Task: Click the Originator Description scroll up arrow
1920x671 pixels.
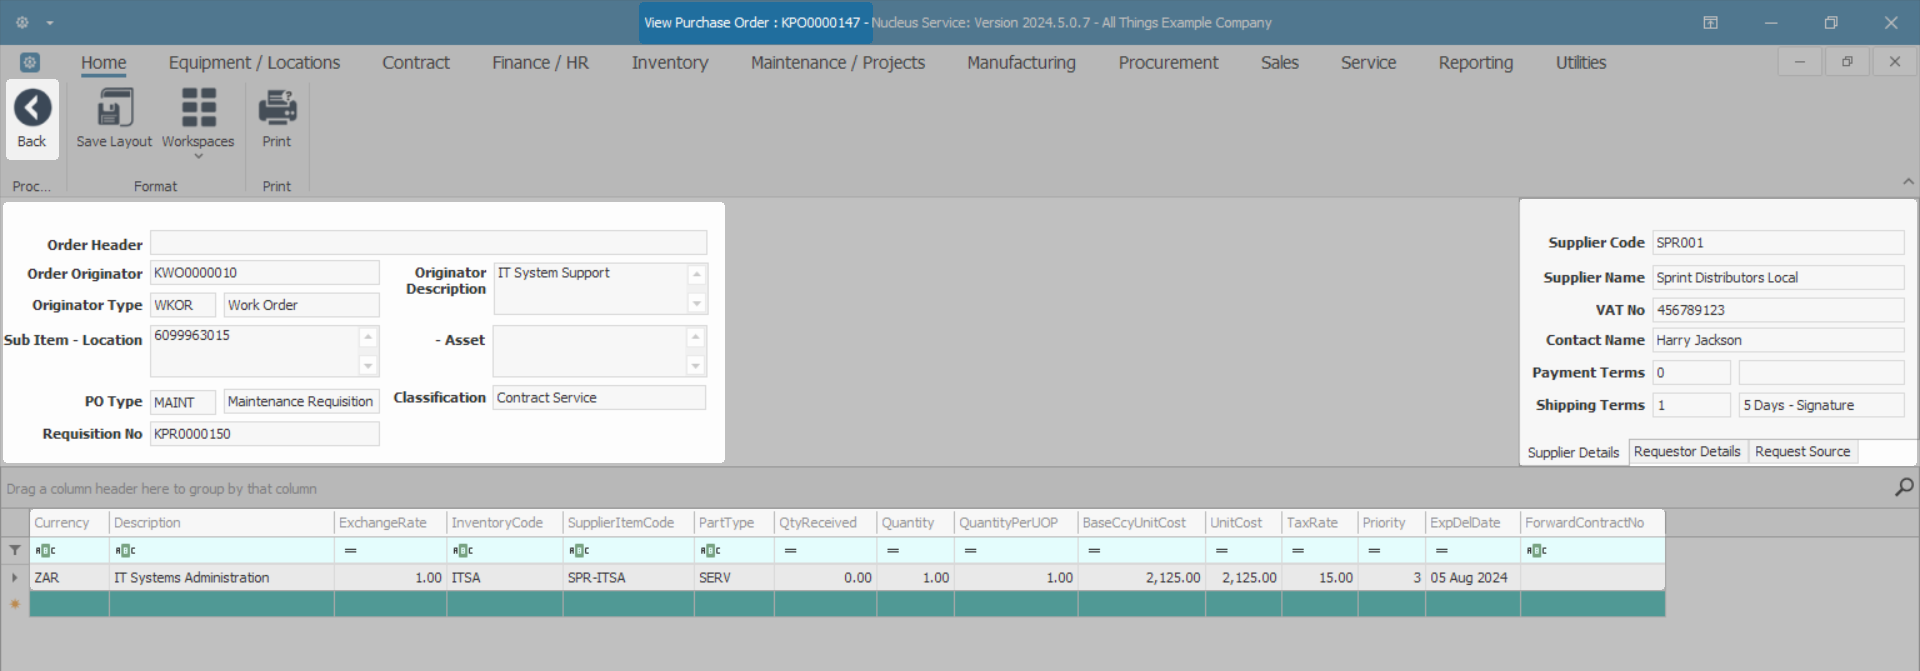Action: point(697,273)
